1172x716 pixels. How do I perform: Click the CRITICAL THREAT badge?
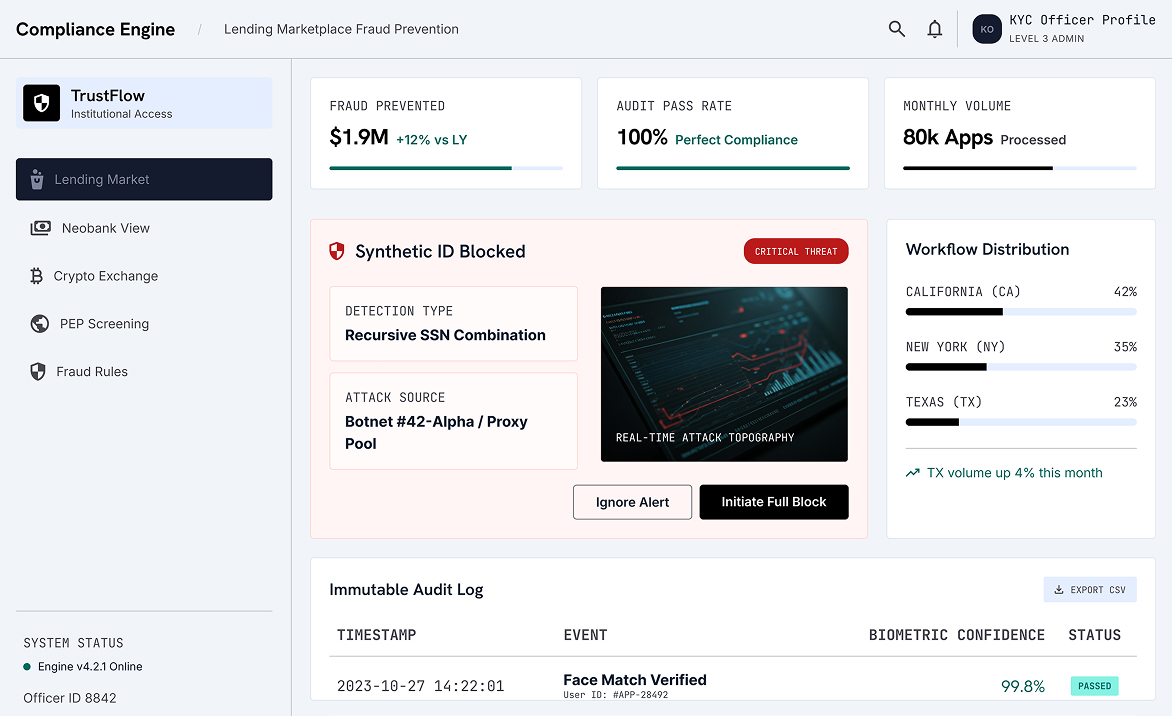[796, 251]
